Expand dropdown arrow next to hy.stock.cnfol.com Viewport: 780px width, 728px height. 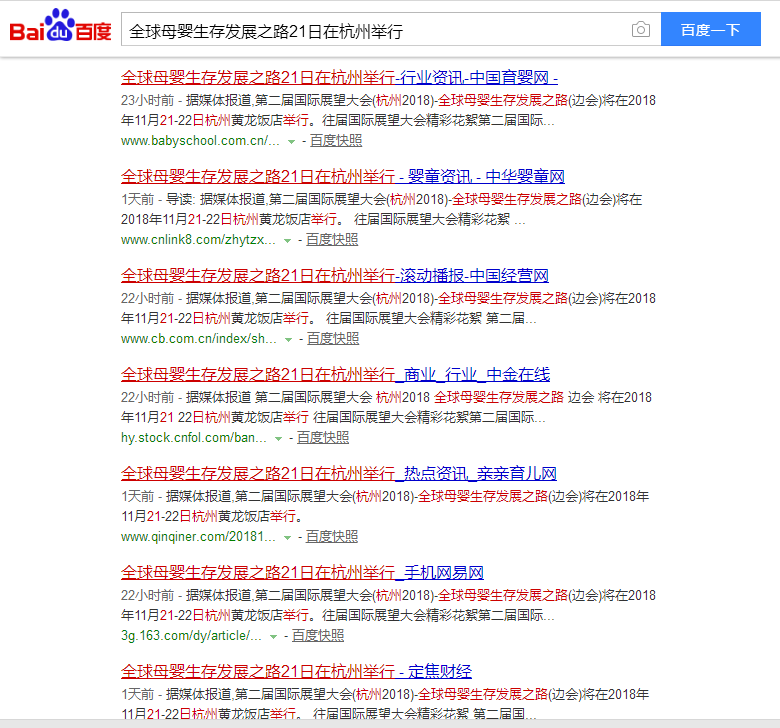278,439
